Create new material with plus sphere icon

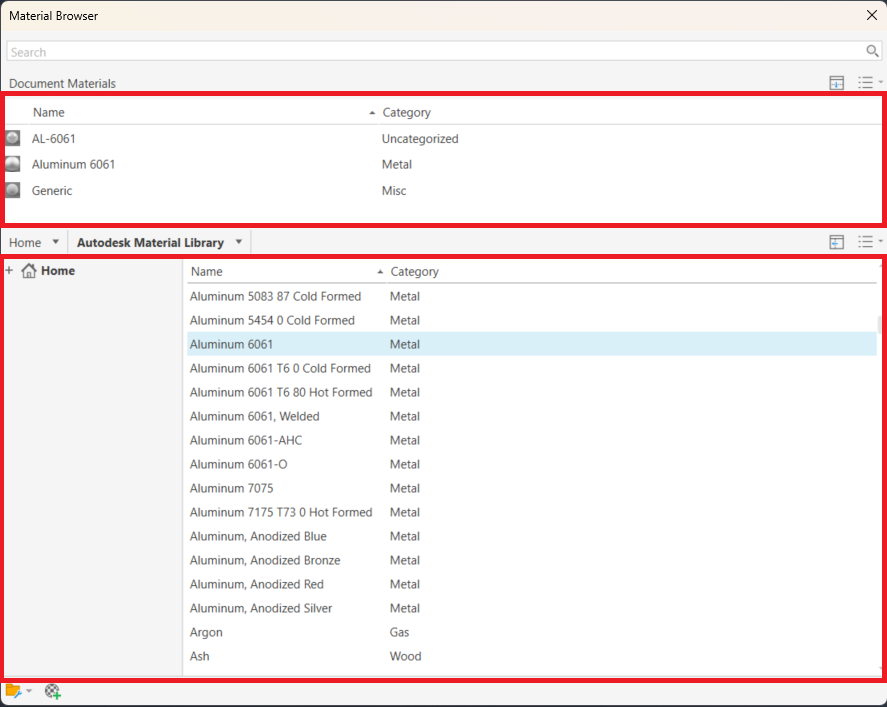click(53, 691)
